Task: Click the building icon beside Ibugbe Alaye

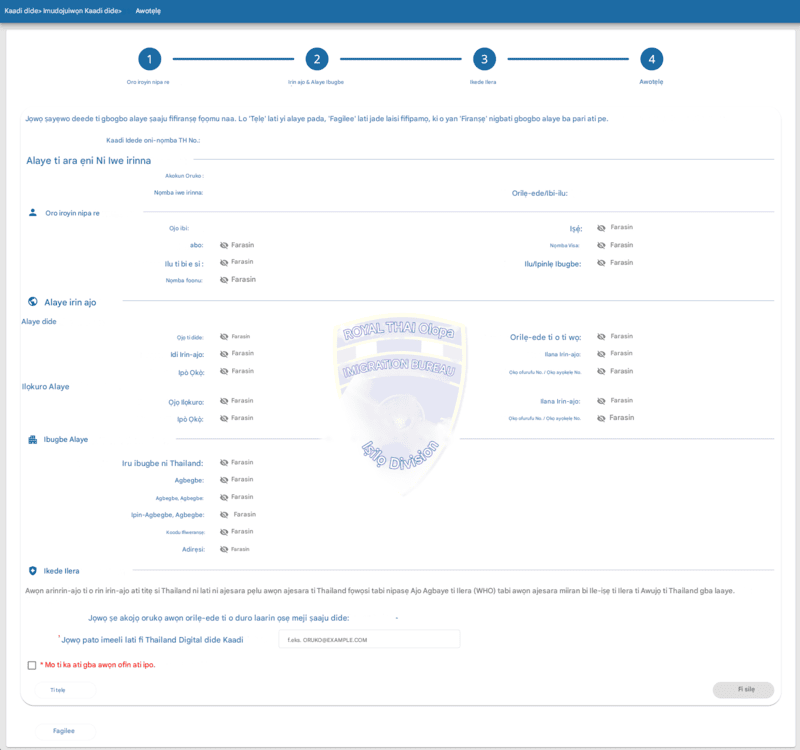Action: coord(33,439)
